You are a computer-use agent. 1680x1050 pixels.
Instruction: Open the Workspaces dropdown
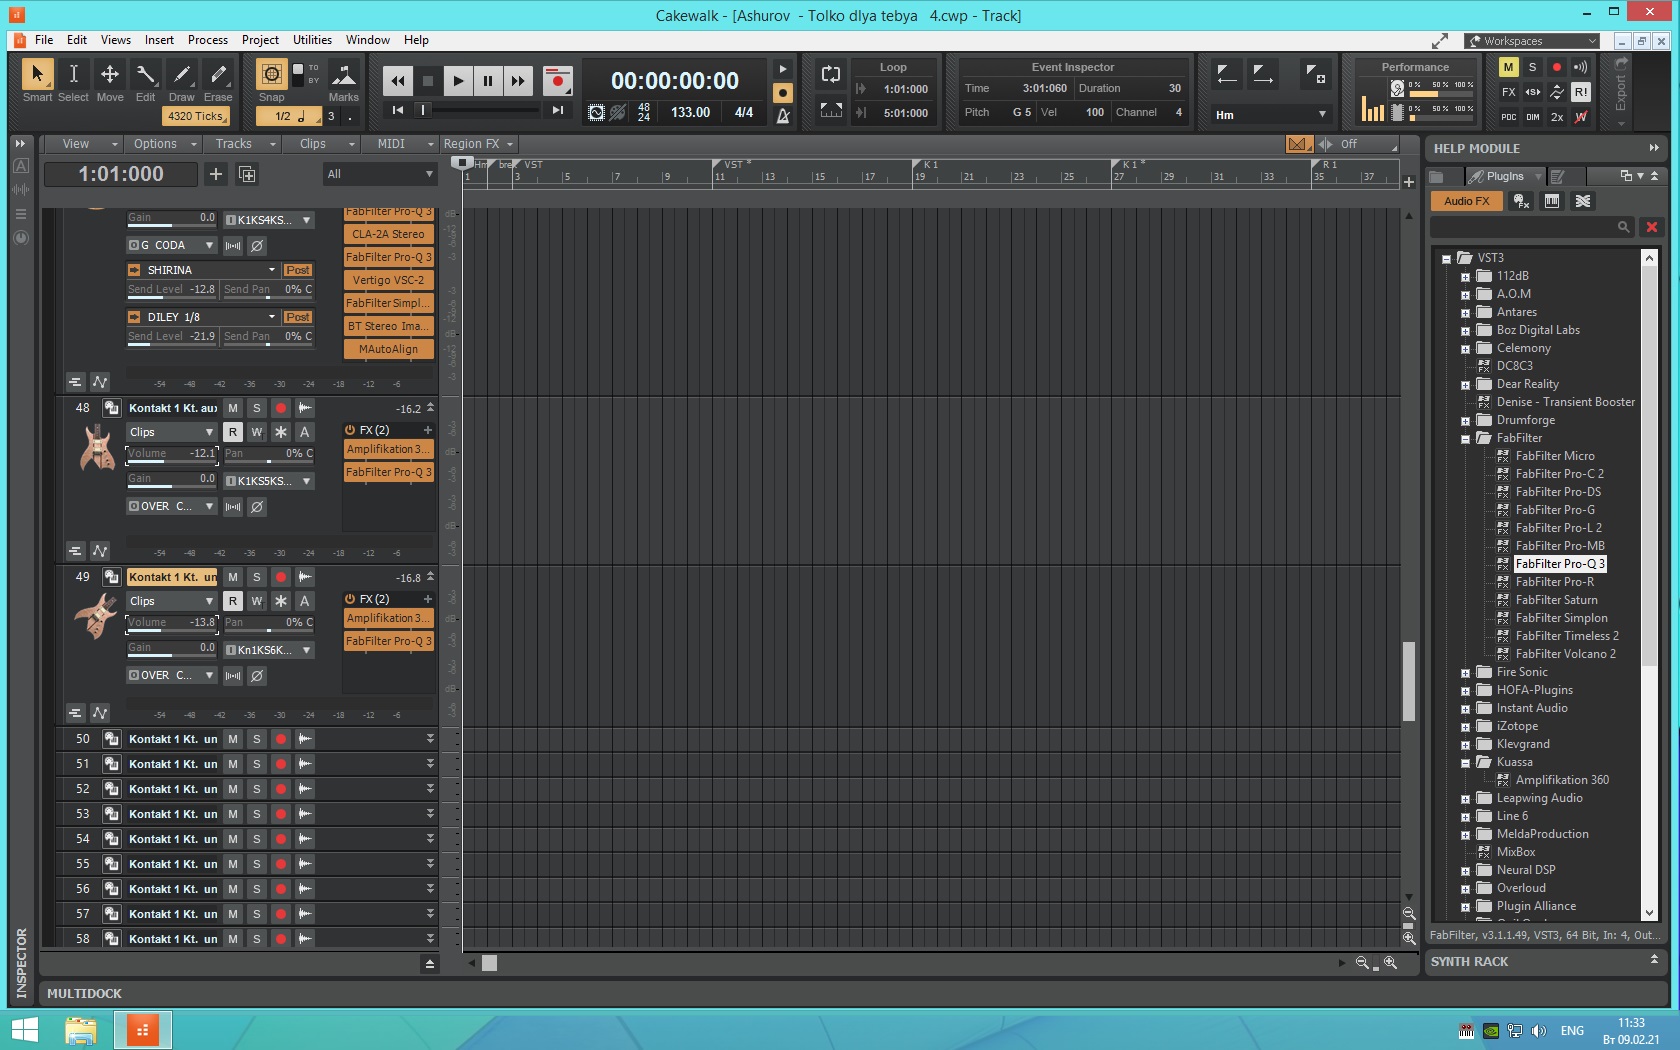pyautogui.click(x=1532, y=41)
